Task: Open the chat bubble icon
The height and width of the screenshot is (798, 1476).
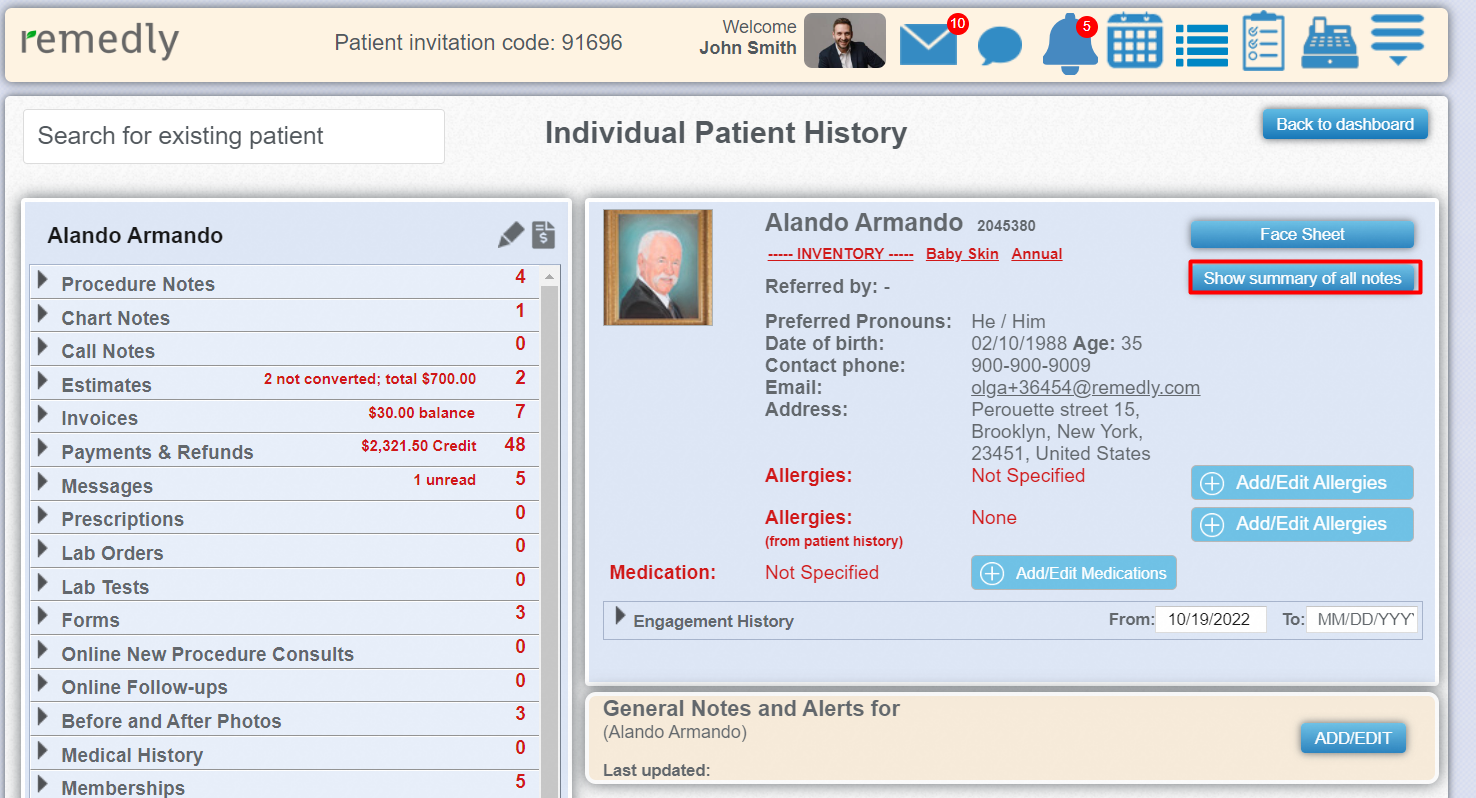Action: coord(999,45)
